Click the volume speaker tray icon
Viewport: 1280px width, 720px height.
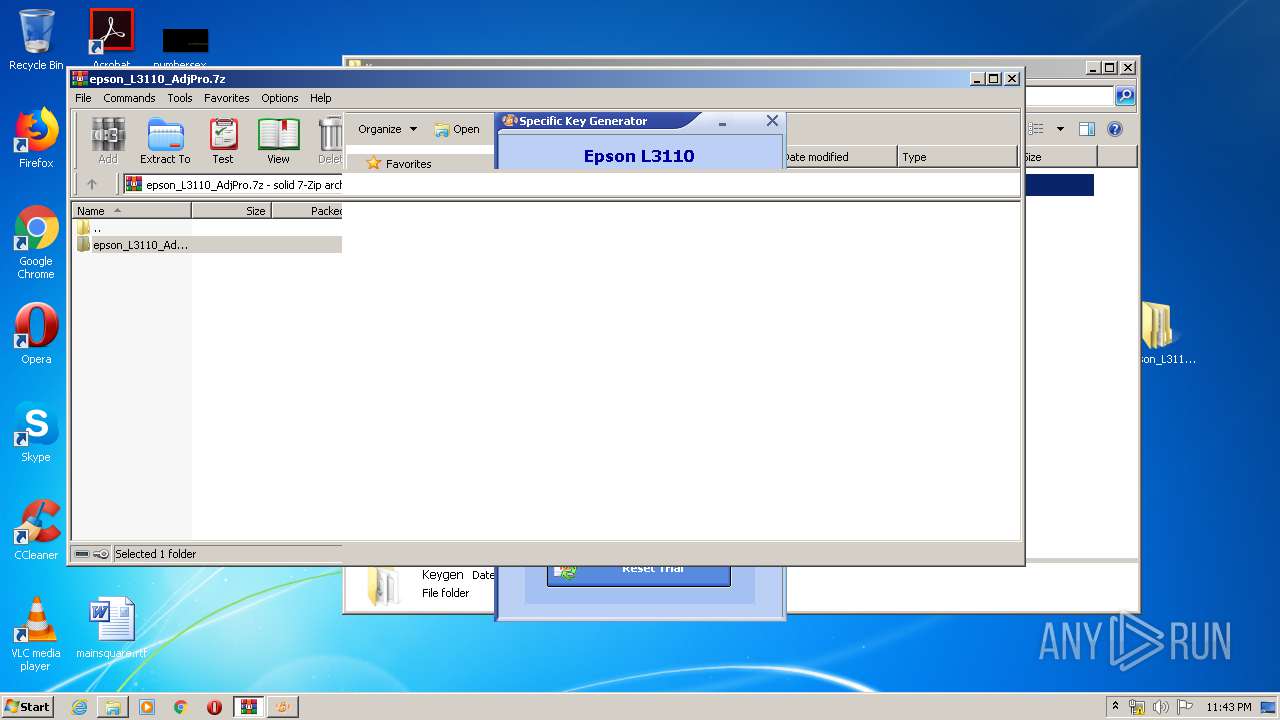[x=1161, y=707]
